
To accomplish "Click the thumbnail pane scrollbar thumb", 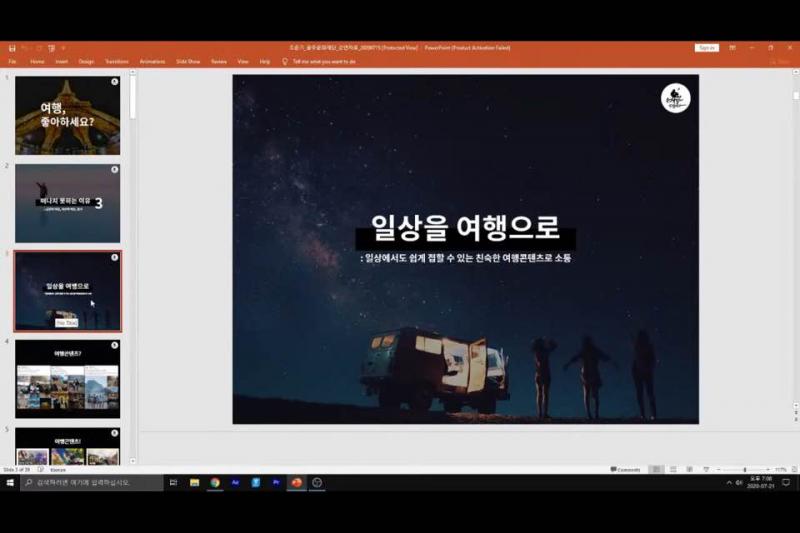I will [133, 97].
